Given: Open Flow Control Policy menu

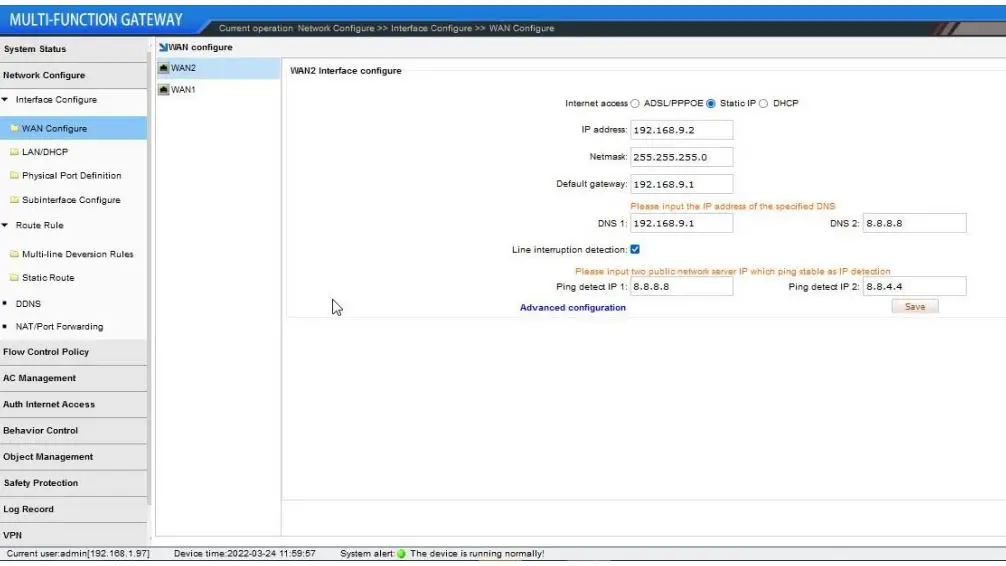Looking at the screenshot, I should (73, 352).
